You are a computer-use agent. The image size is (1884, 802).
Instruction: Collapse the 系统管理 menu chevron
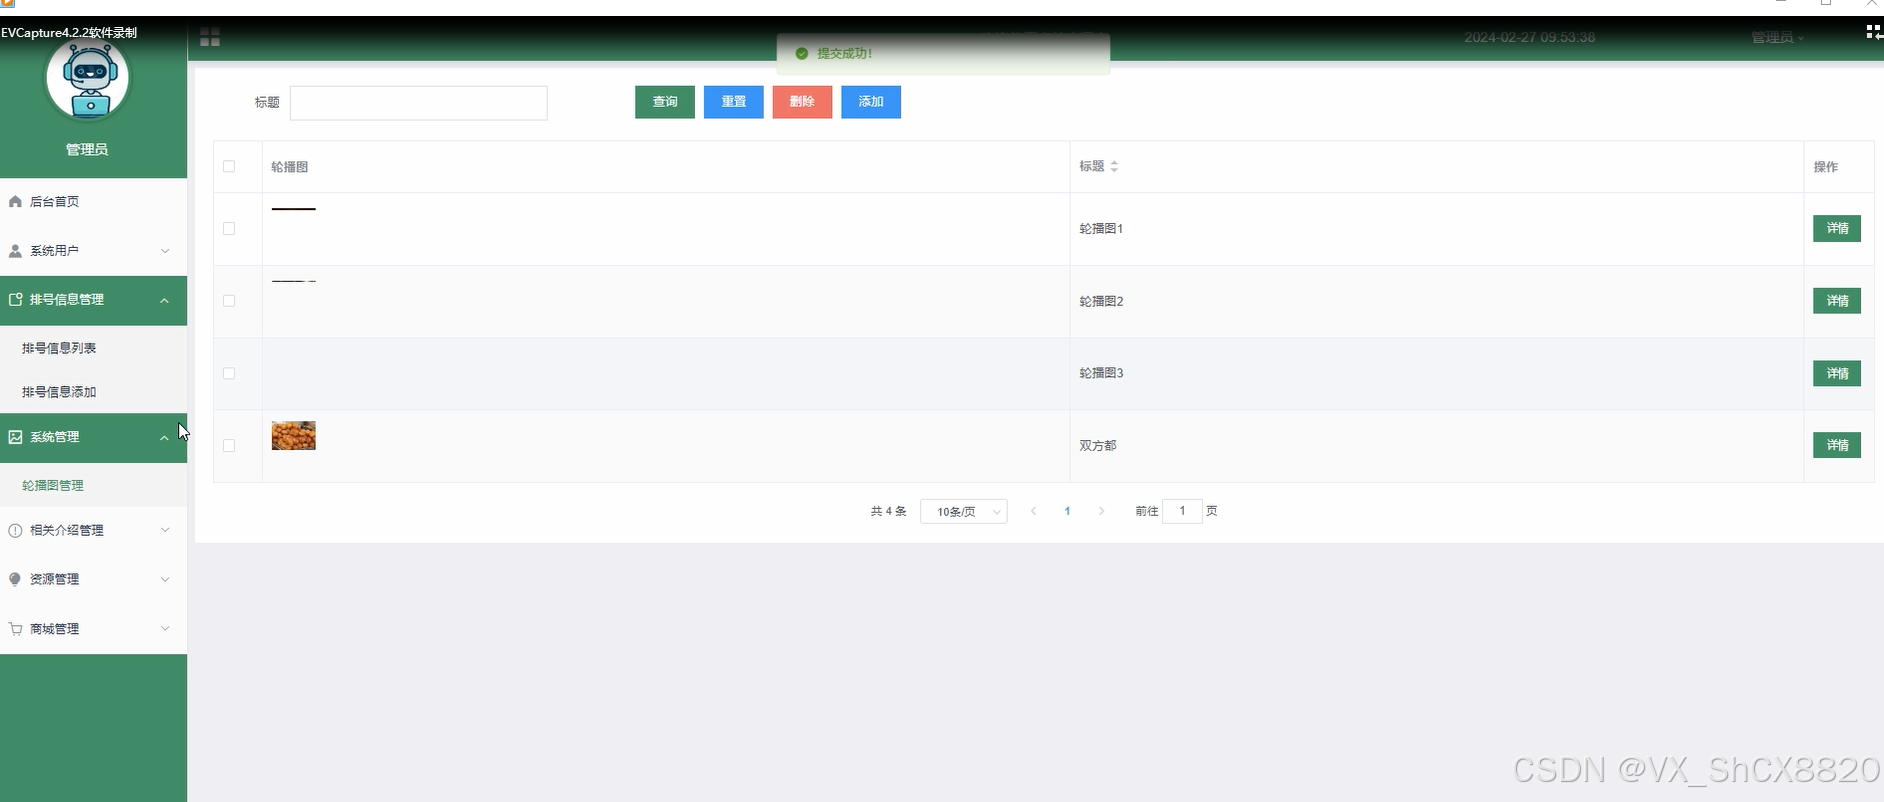(165, 437)
